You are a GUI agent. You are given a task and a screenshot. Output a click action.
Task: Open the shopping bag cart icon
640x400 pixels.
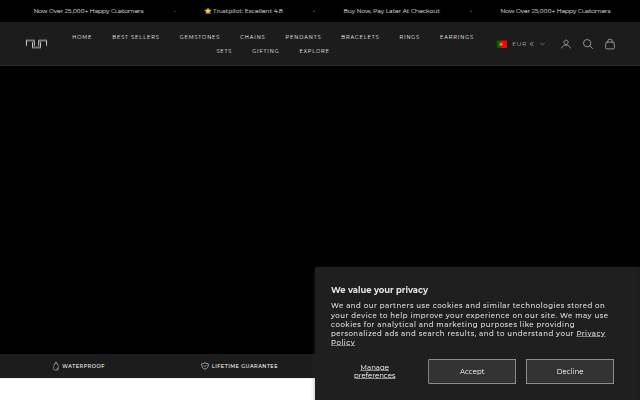pos(610,44)
